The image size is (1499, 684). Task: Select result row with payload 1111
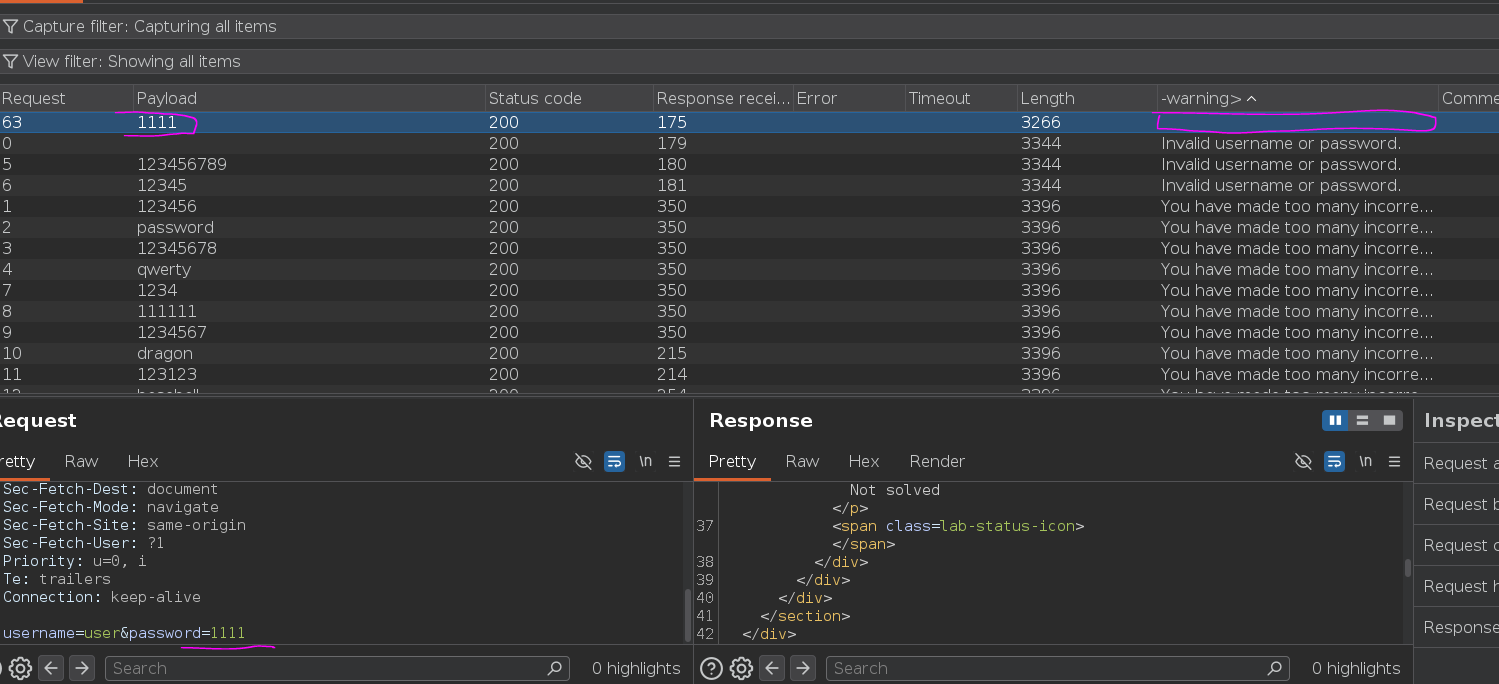coord(749,122)
